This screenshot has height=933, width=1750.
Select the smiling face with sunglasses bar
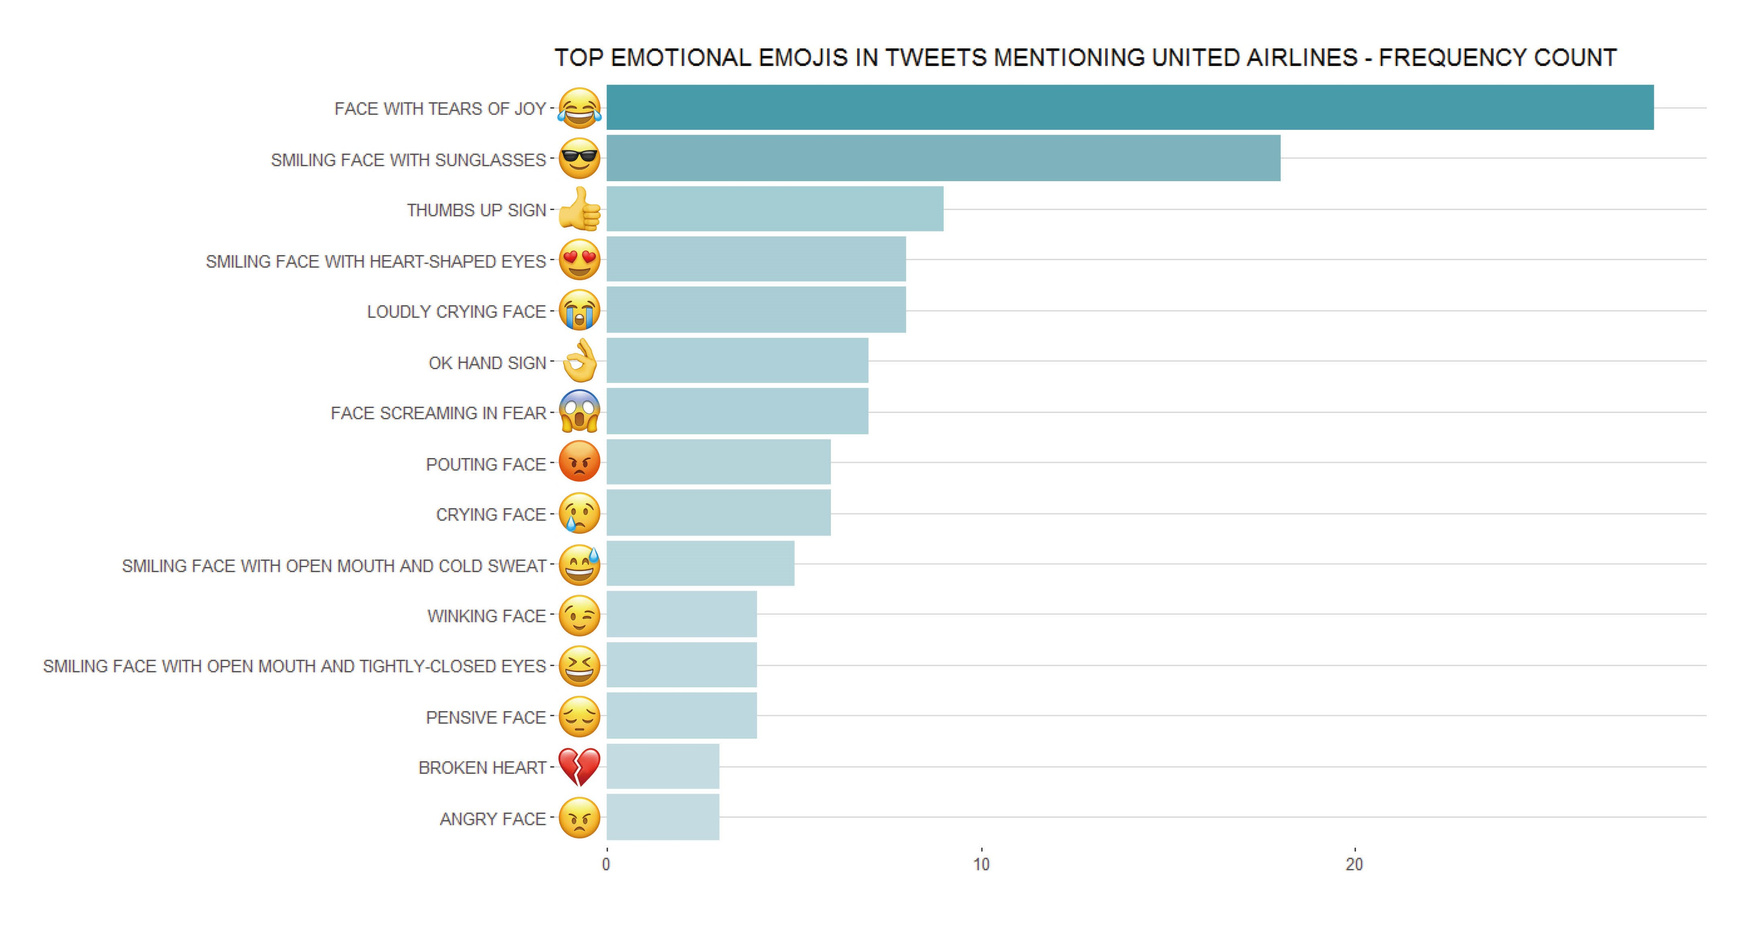coord(943,159)
